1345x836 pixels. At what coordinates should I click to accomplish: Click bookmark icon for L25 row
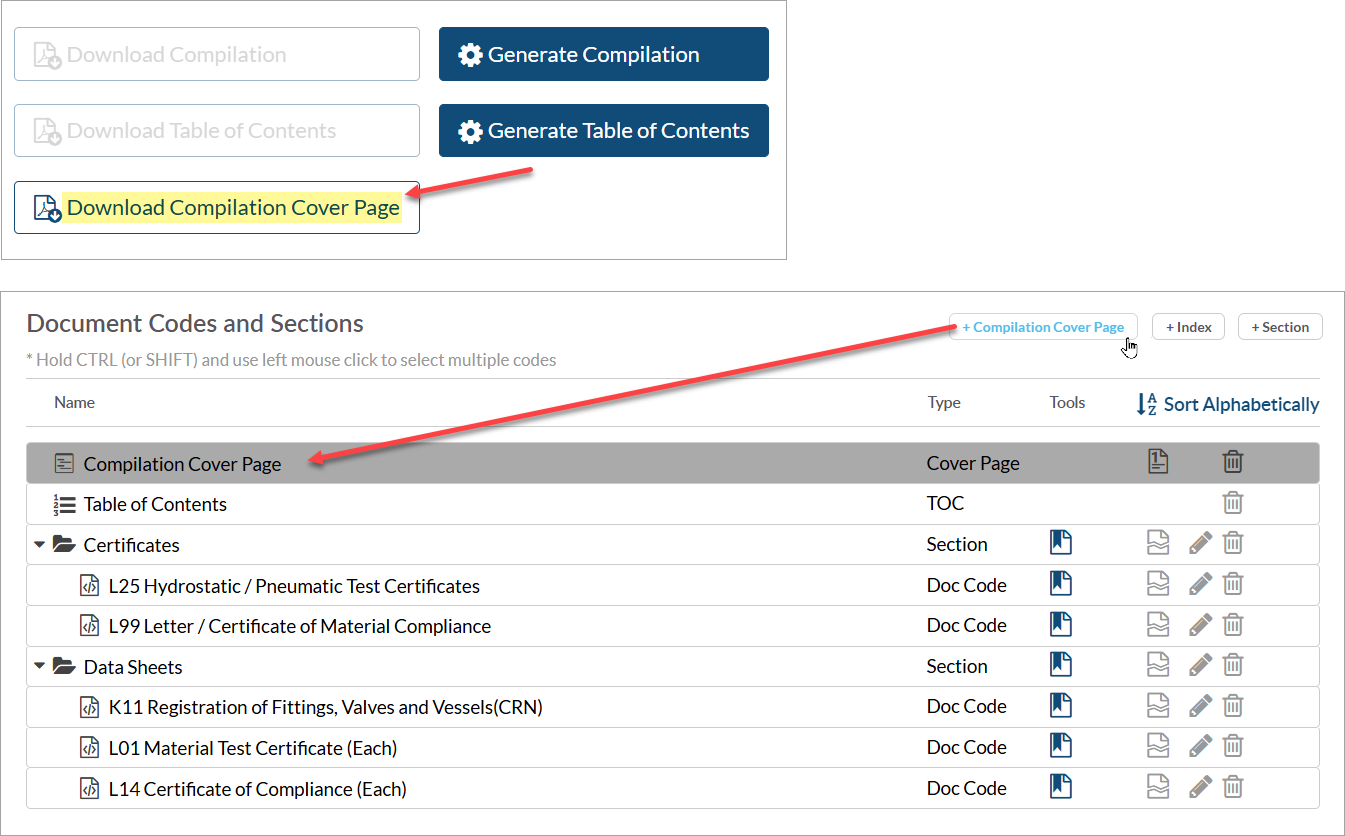point(1061,583)
